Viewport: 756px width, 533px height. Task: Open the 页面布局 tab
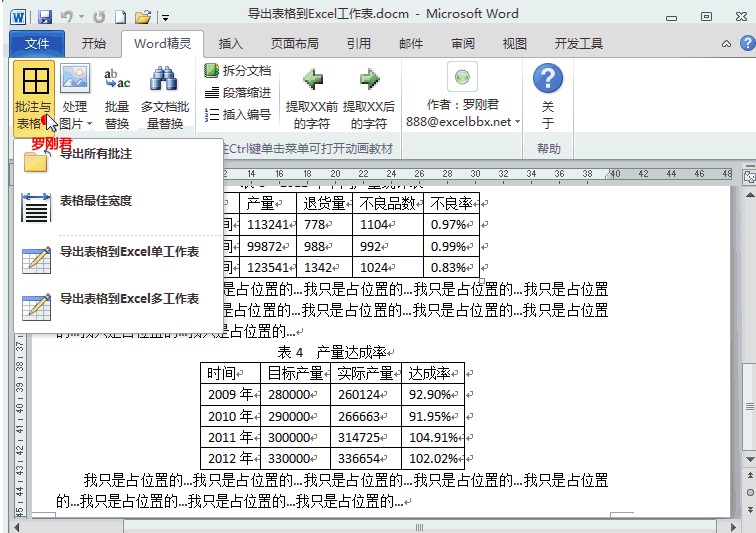pyautogui.click(x=295, y=44)
